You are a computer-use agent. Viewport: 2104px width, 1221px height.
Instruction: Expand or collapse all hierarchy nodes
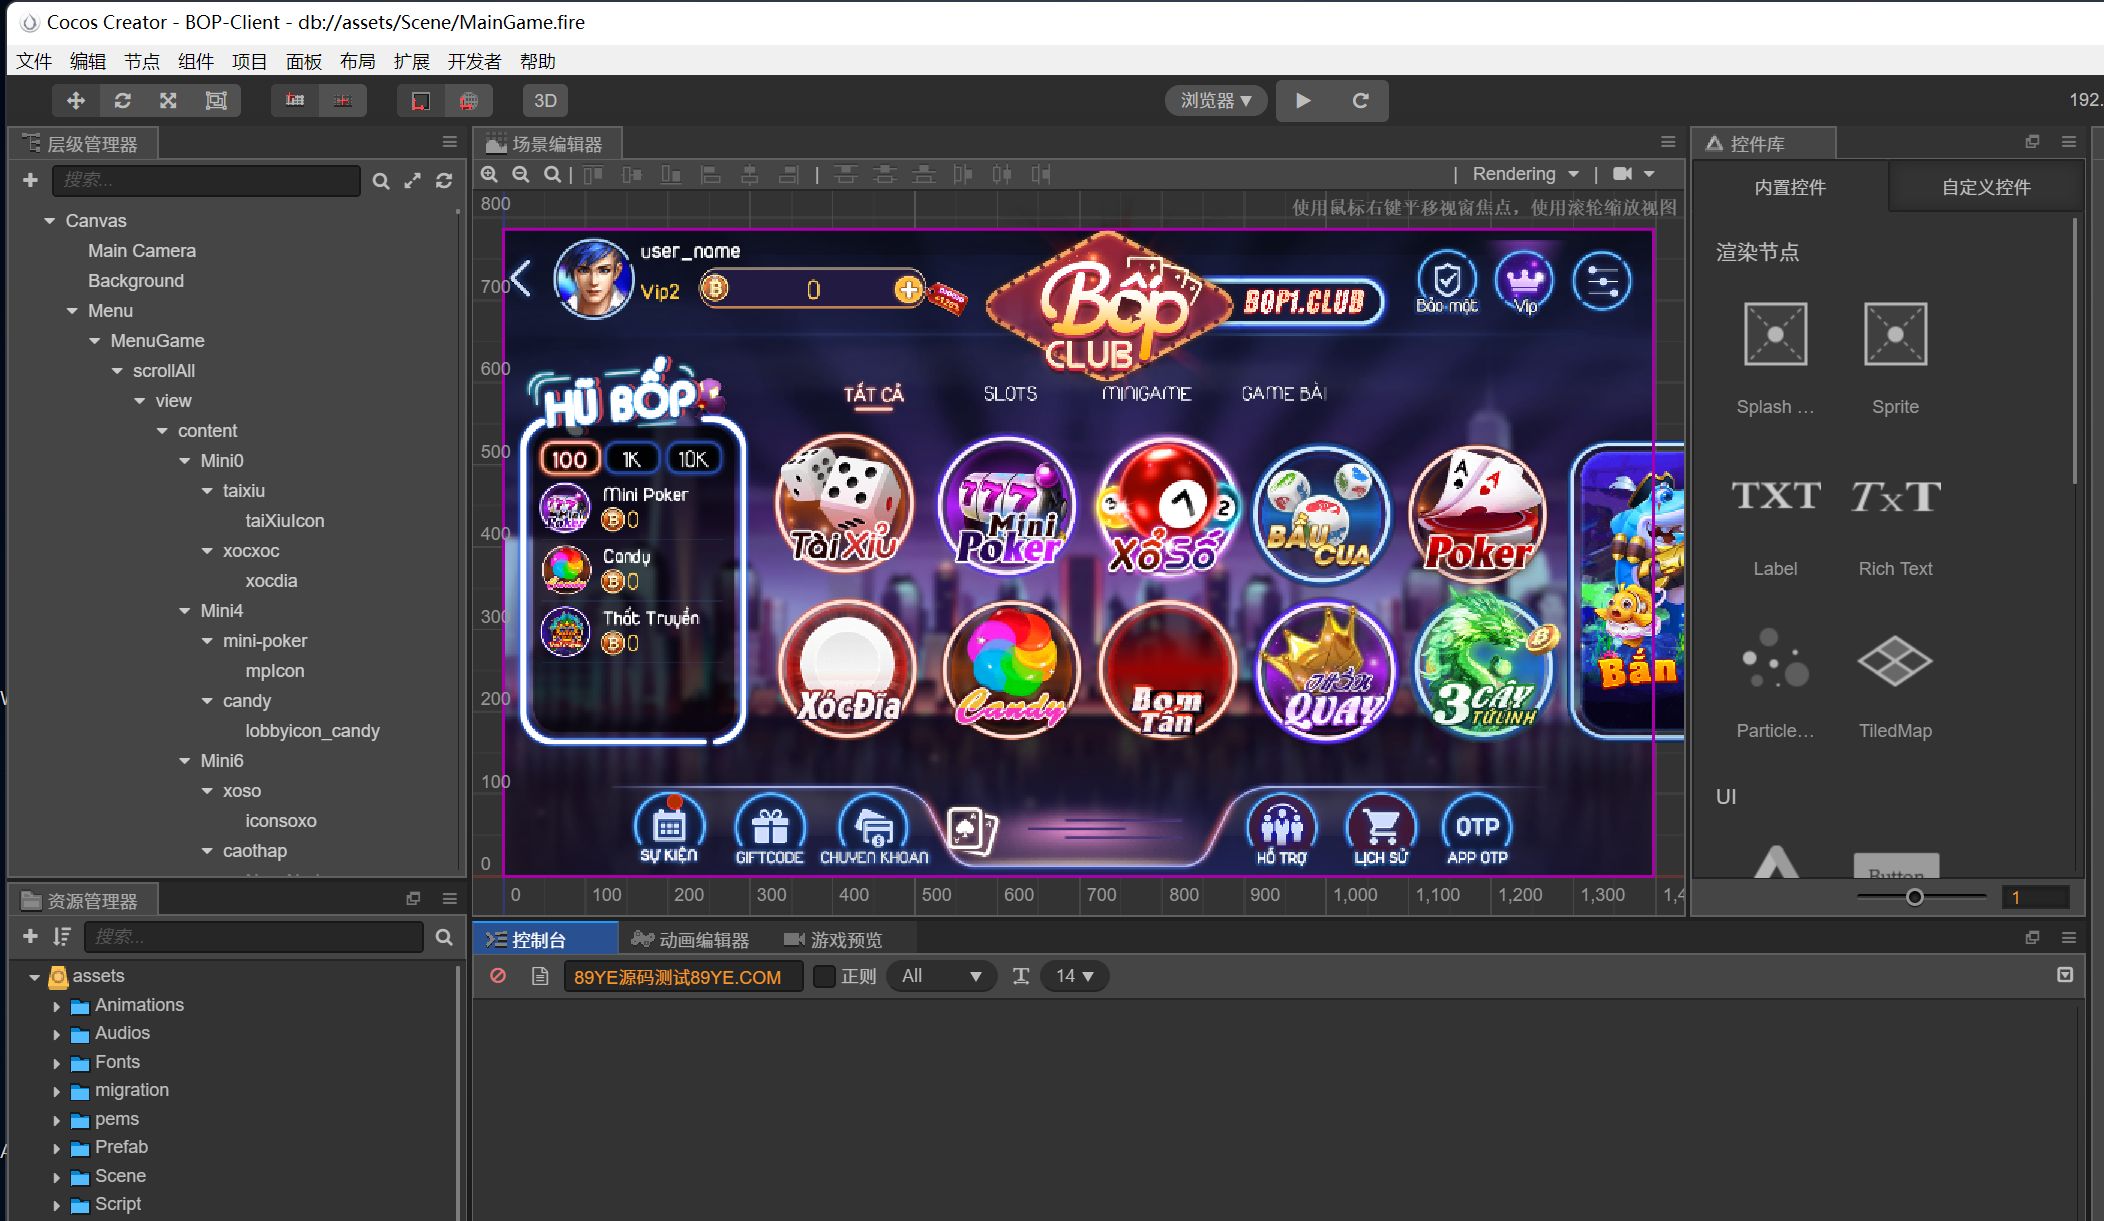[x=412, y=181]
